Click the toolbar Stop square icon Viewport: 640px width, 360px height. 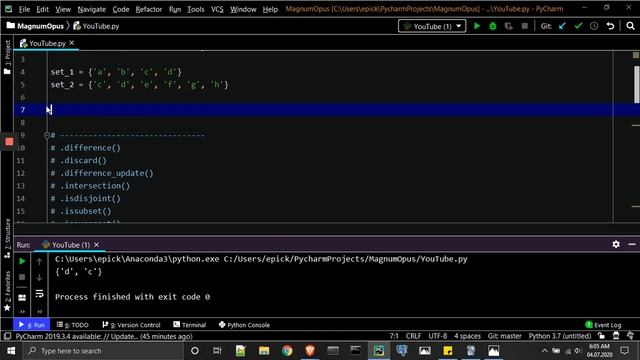coord(524,26)
